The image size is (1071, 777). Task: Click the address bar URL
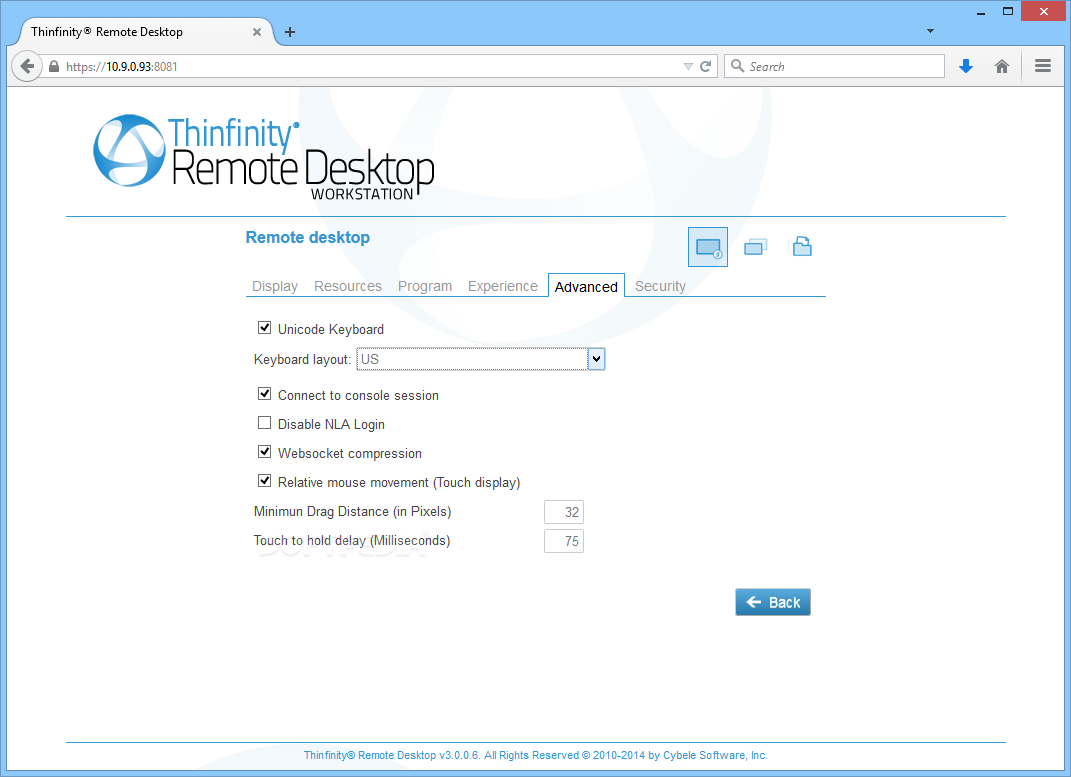tap(122, 67)
